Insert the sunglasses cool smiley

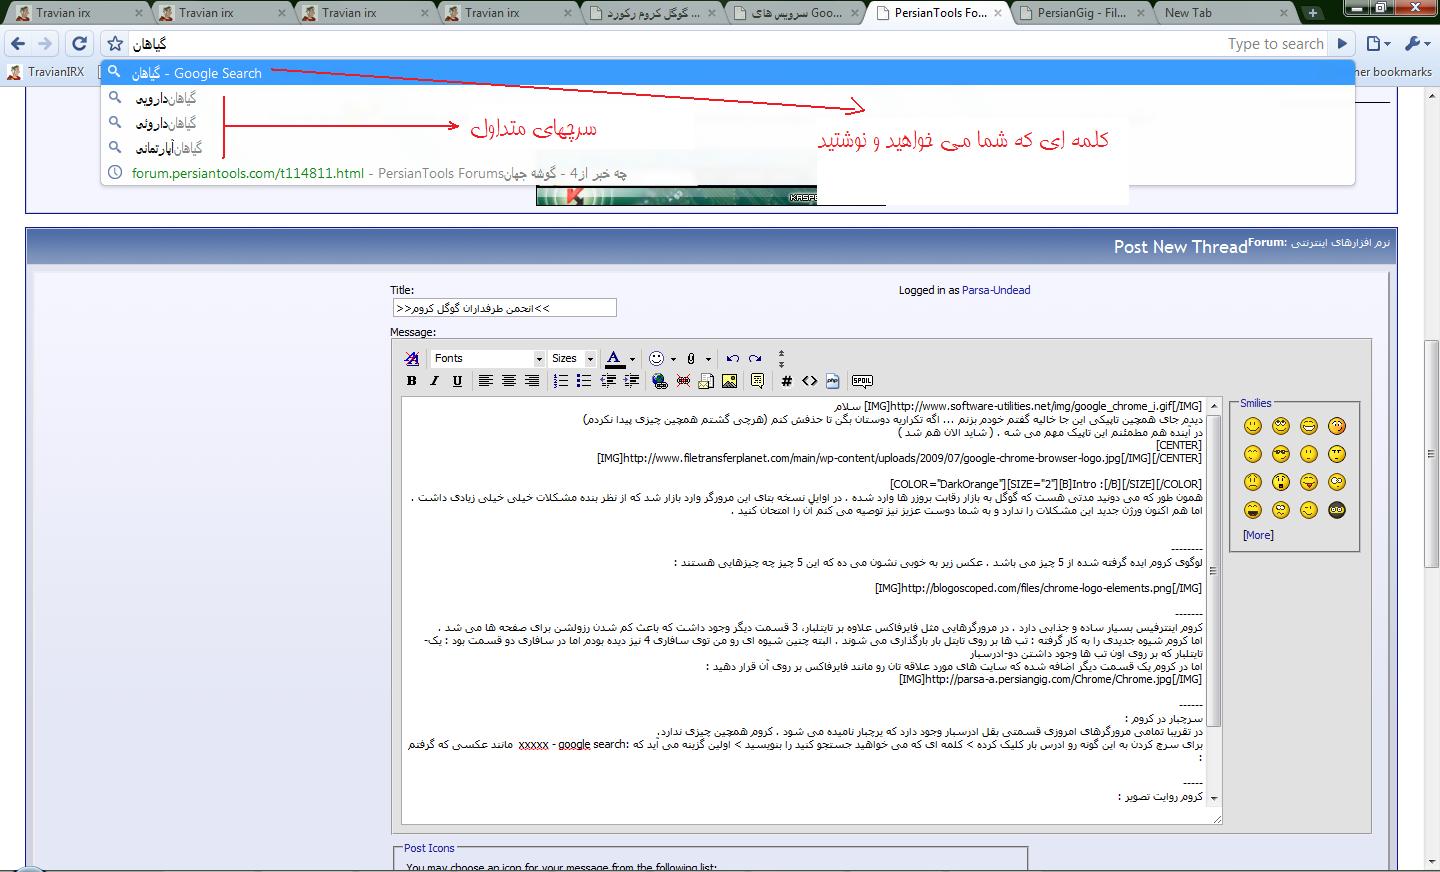[1281, 454]
